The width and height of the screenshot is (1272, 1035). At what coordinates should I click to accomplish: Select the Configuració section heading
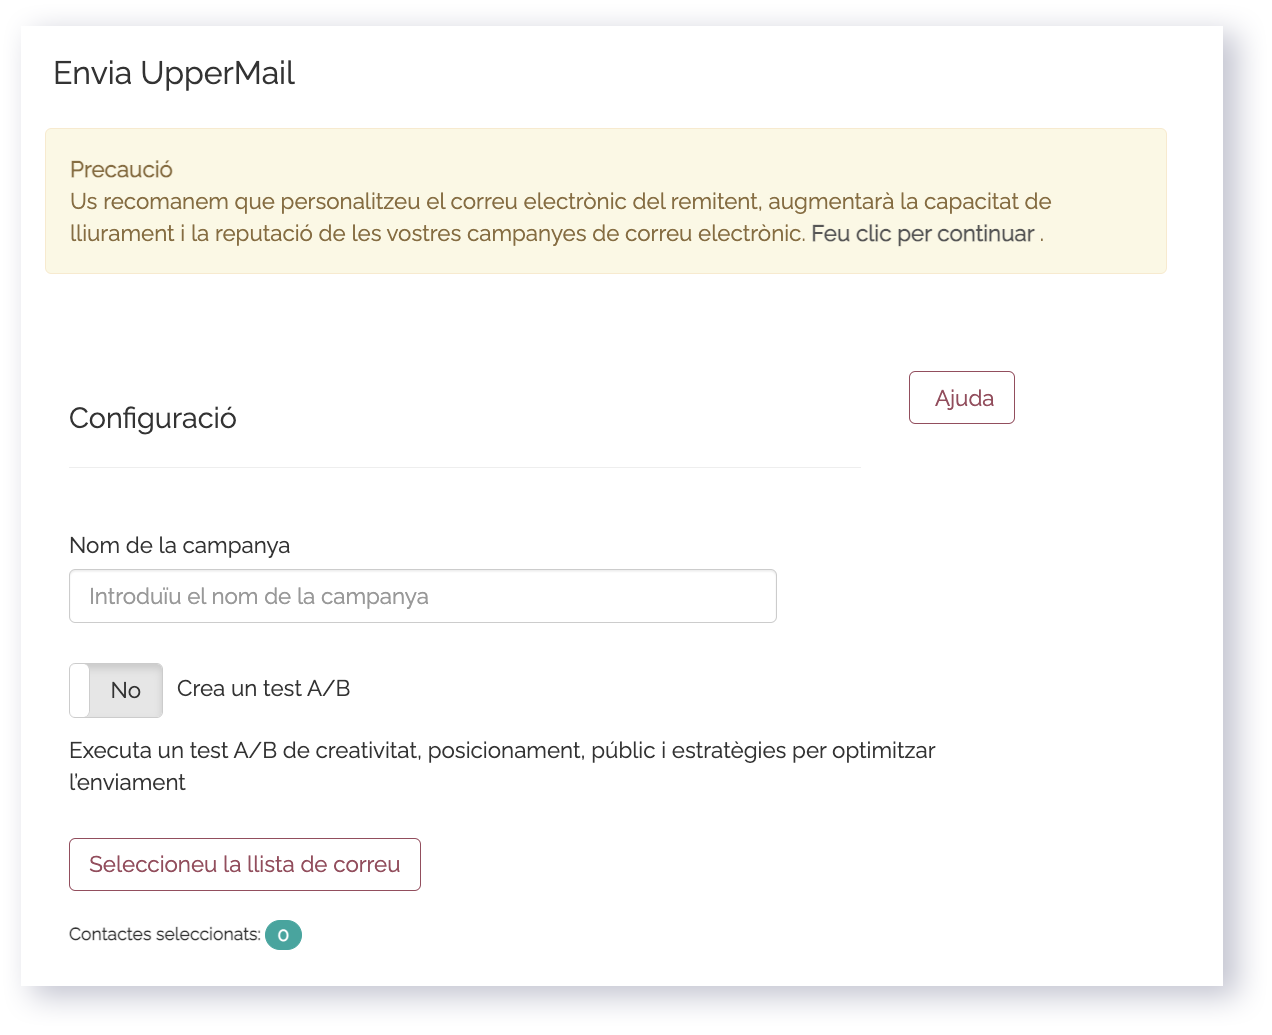152,418
